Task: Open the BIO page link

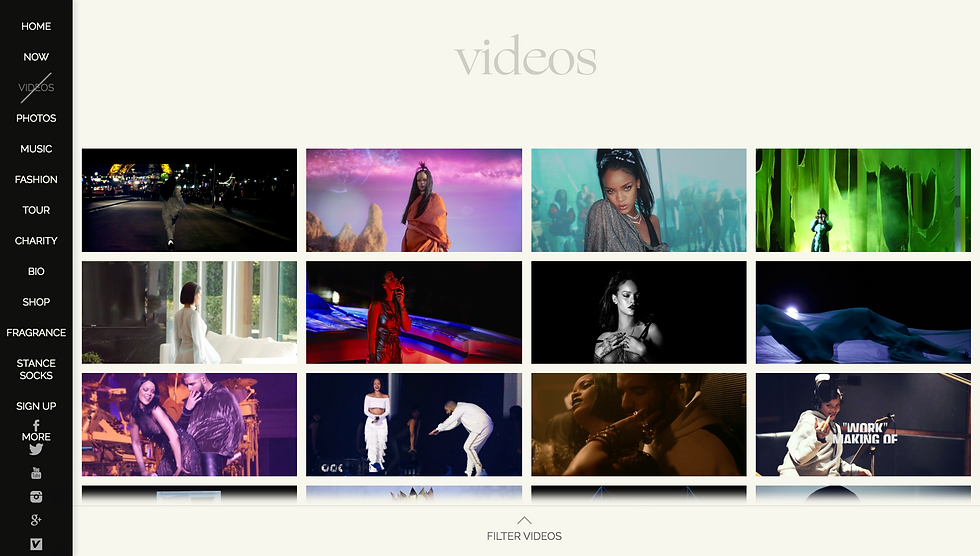Action: [x=36, y=271]
